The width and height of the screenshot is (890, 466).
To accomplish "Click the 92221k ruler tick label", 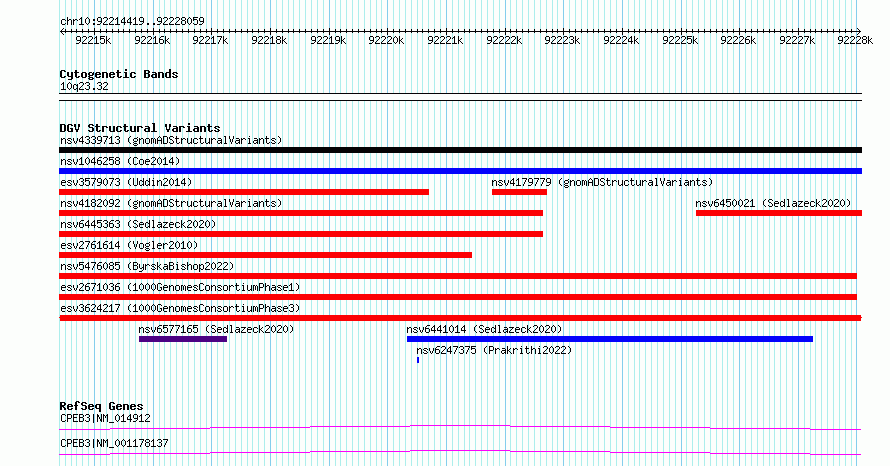I will click(x=445, y=40).
